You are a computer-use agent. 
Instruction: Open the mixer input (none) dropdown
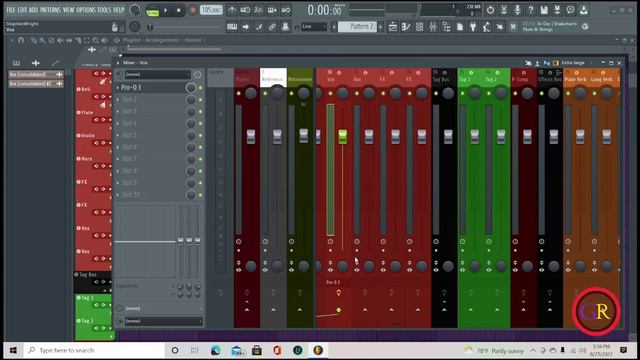[158, 74]
